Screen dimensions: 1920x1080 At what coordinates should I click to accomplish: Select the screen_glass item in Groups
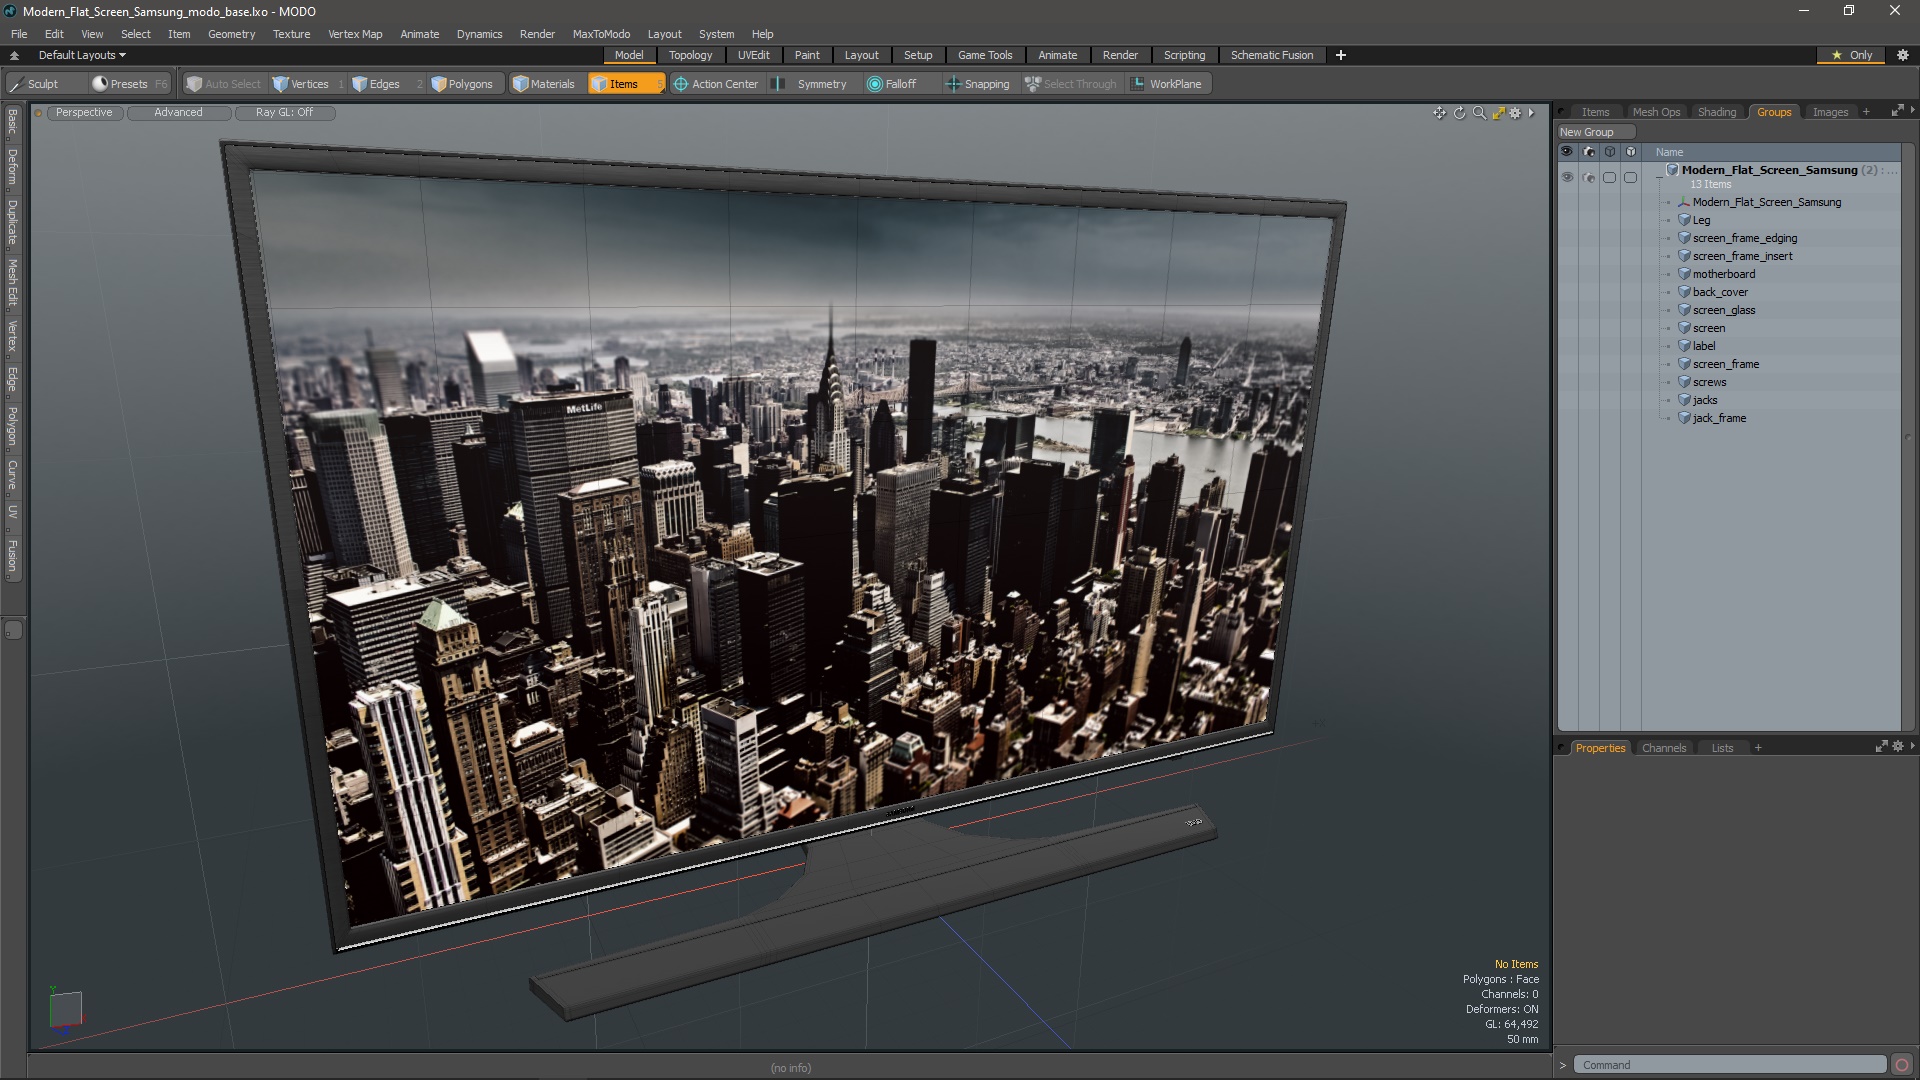click(1724, 310)
